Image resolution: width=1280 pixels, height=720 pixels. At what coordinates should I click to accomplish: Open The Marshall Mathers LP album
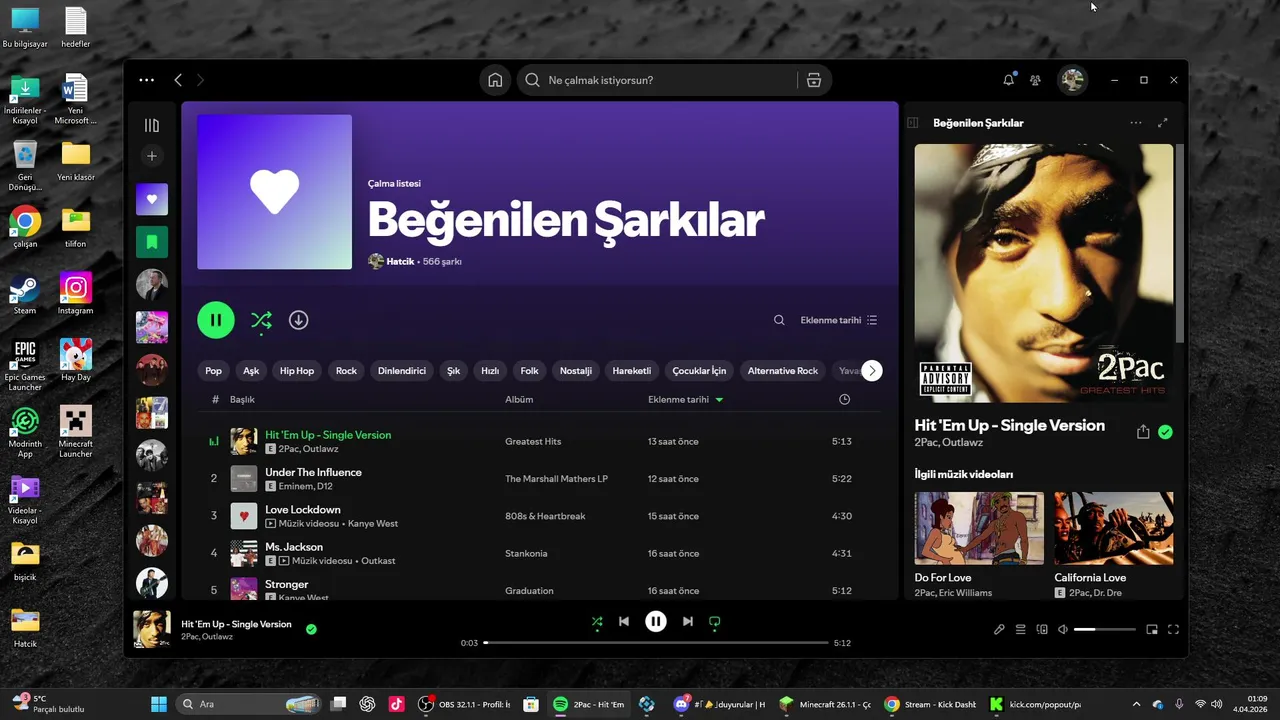click(556, 478)
